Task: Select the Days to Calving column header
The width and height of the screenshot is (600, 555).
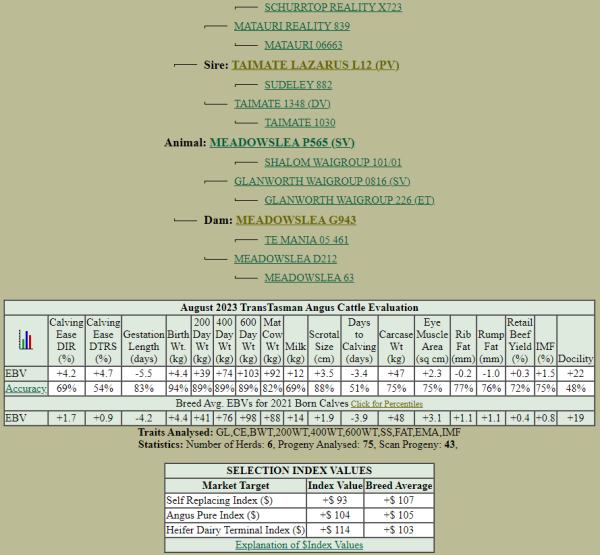Action: coord(359,341)
